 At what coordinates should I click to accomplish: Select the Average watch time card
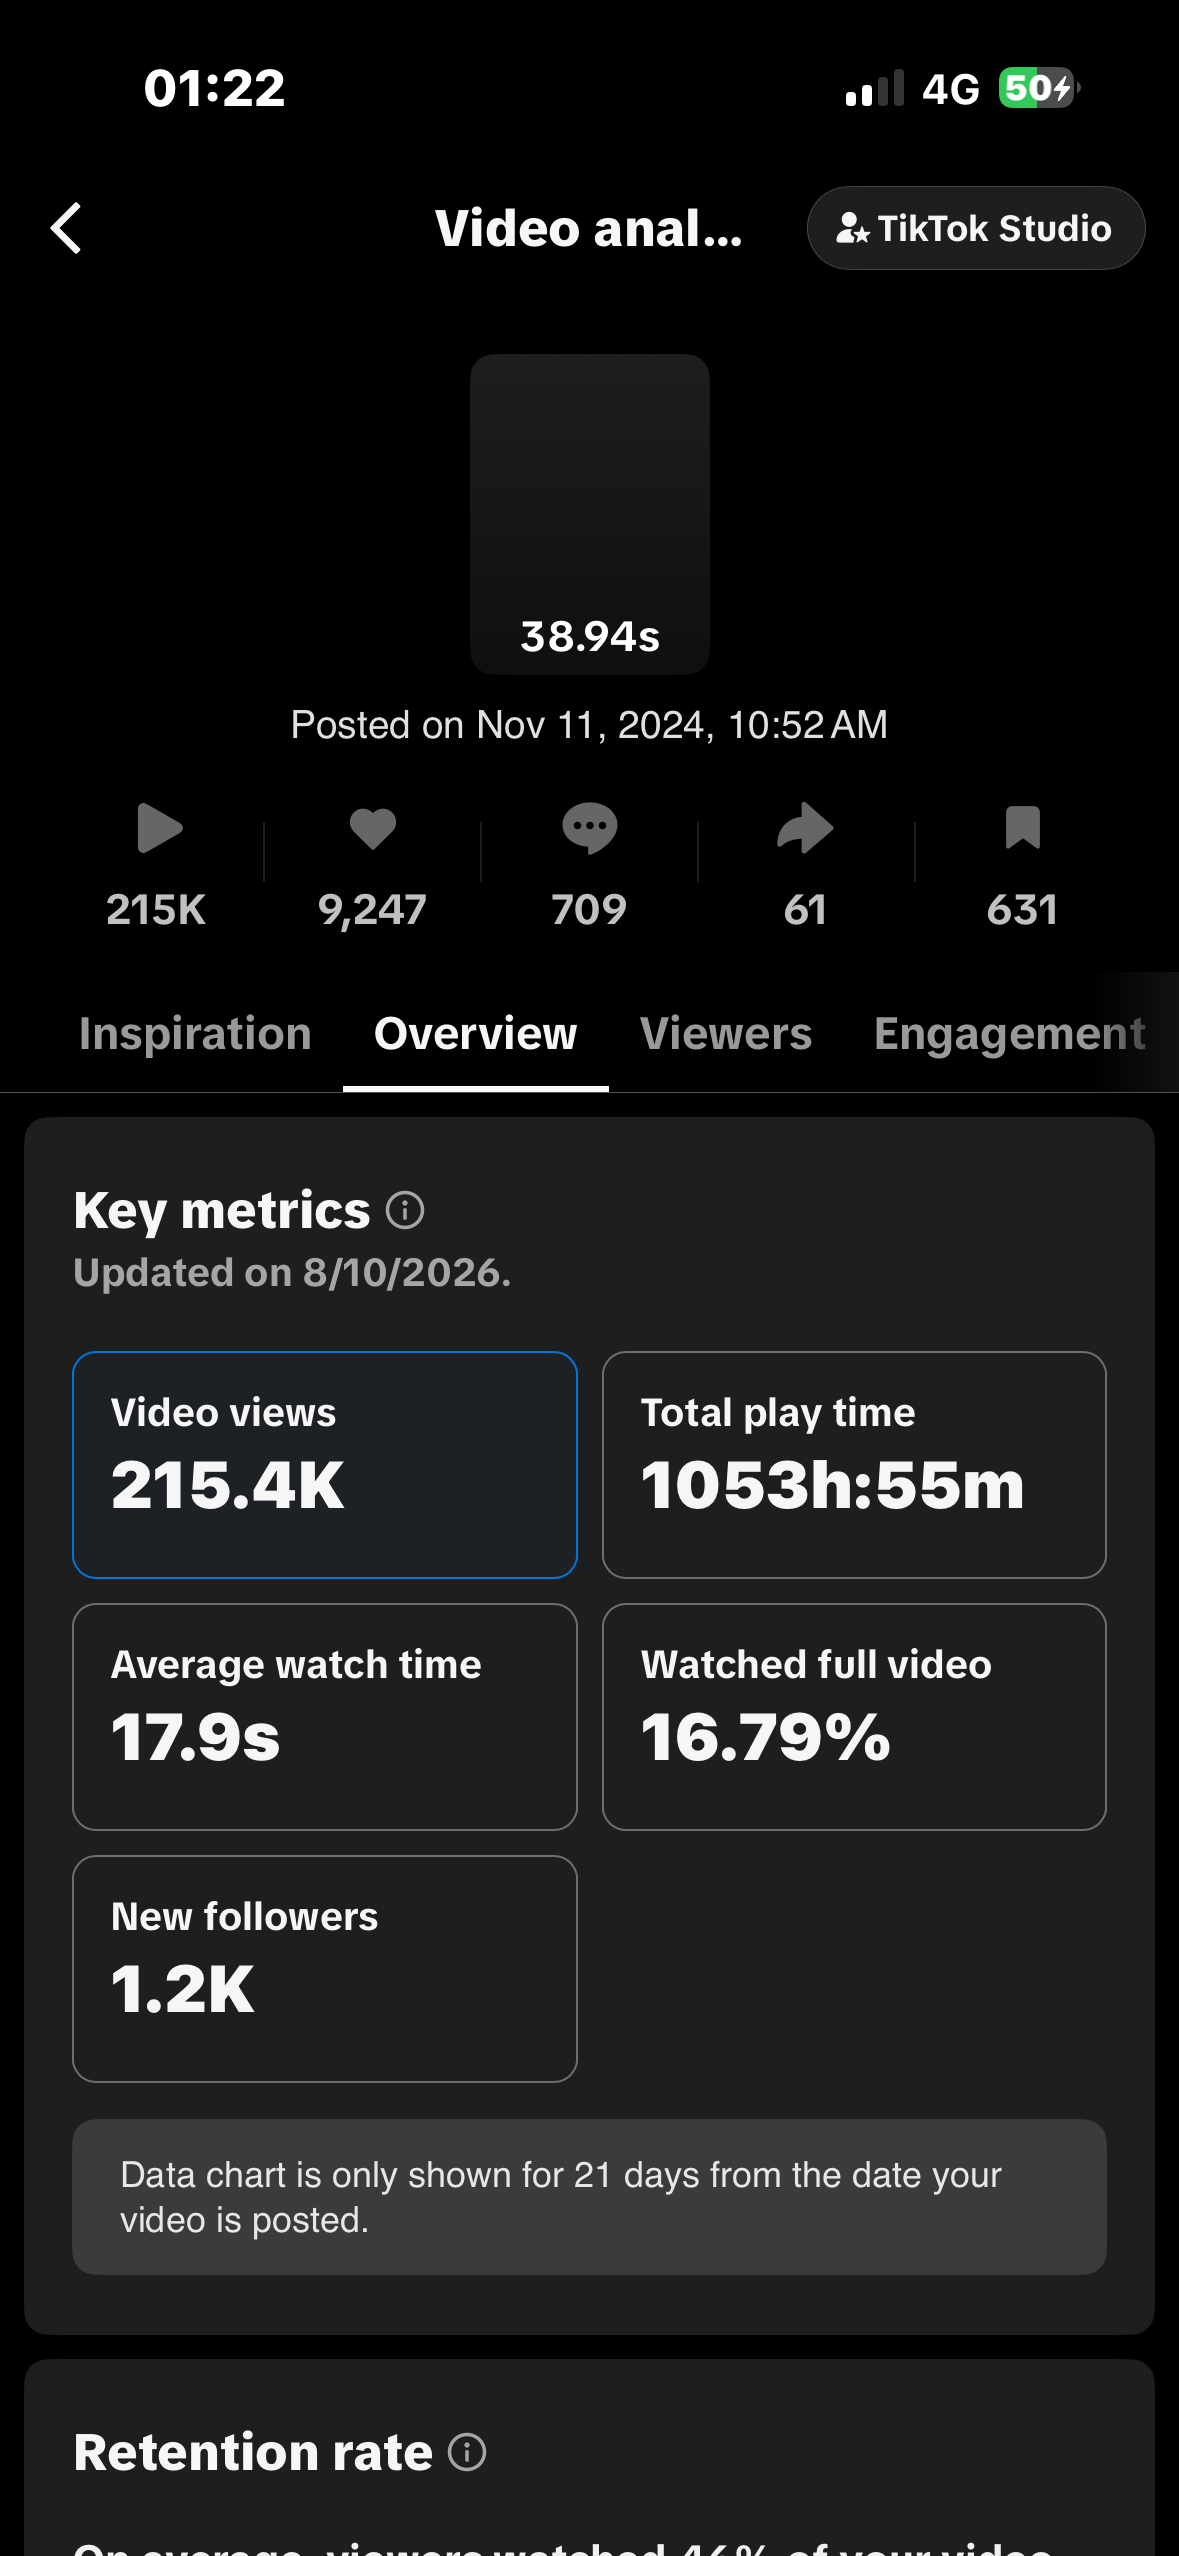pos(325,1717)
